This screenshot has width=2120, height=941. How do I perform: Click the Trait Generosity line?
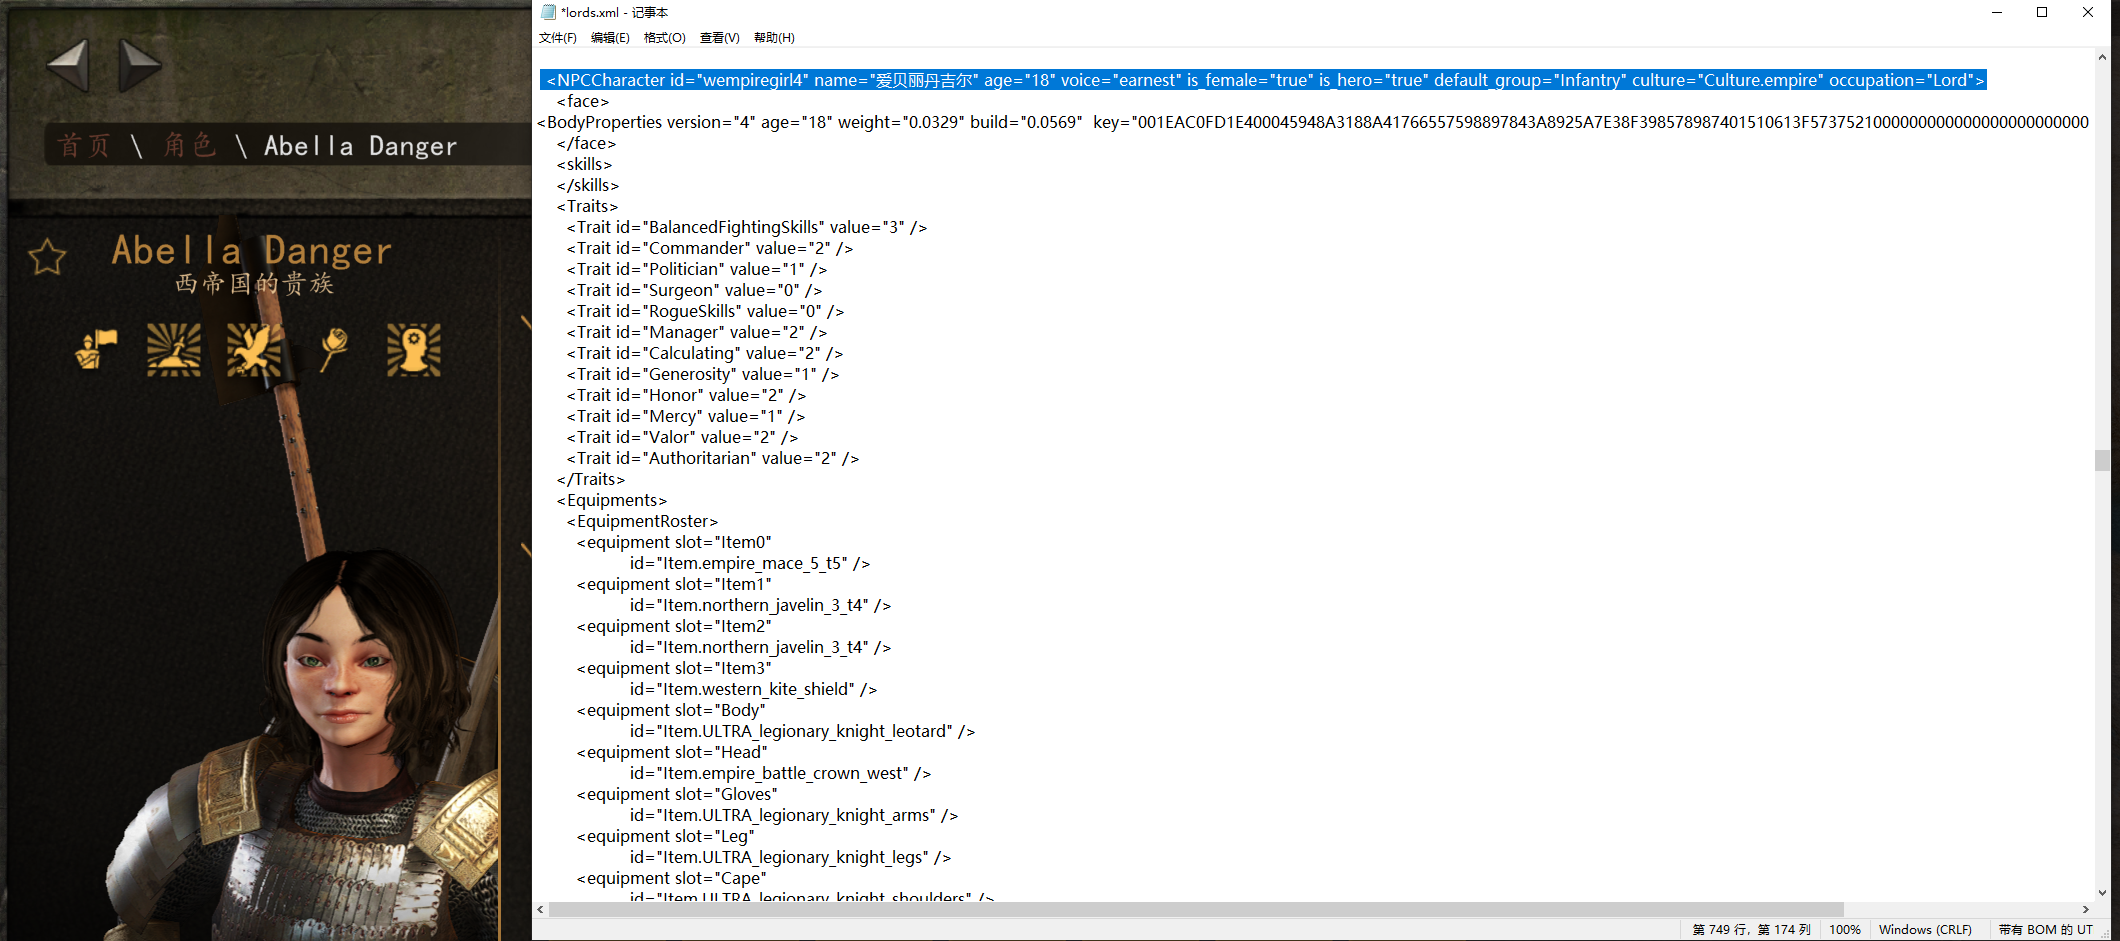pos(703,374)
